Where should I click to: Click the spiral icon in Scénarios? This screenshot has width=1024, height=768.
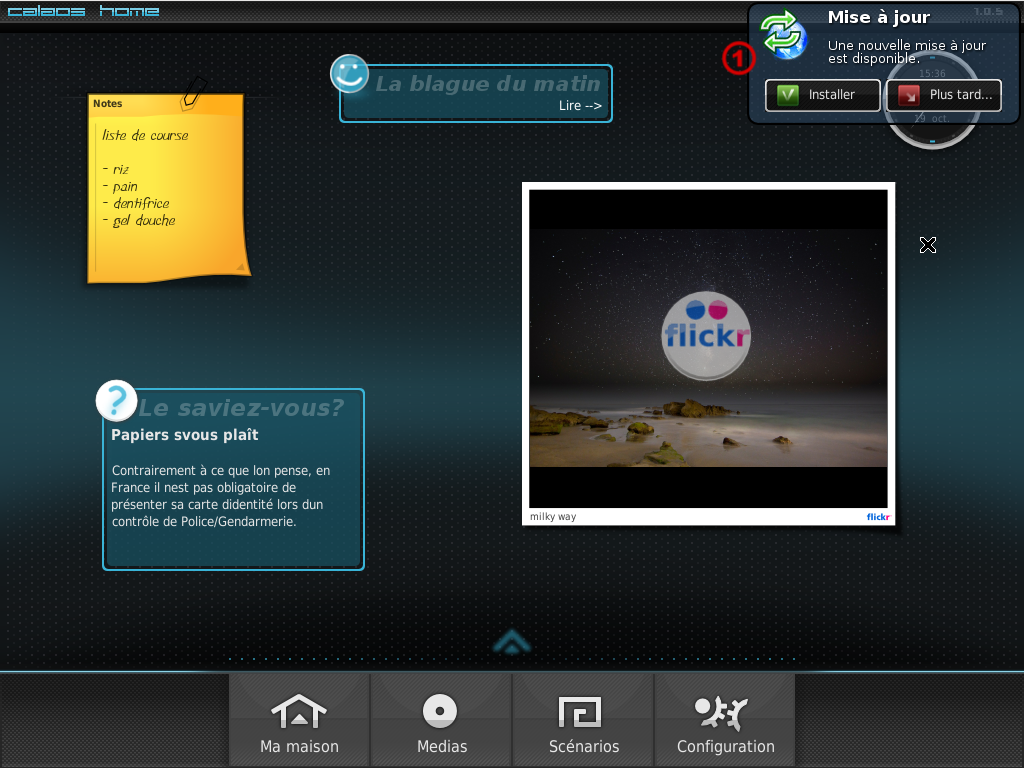[580, 712]
